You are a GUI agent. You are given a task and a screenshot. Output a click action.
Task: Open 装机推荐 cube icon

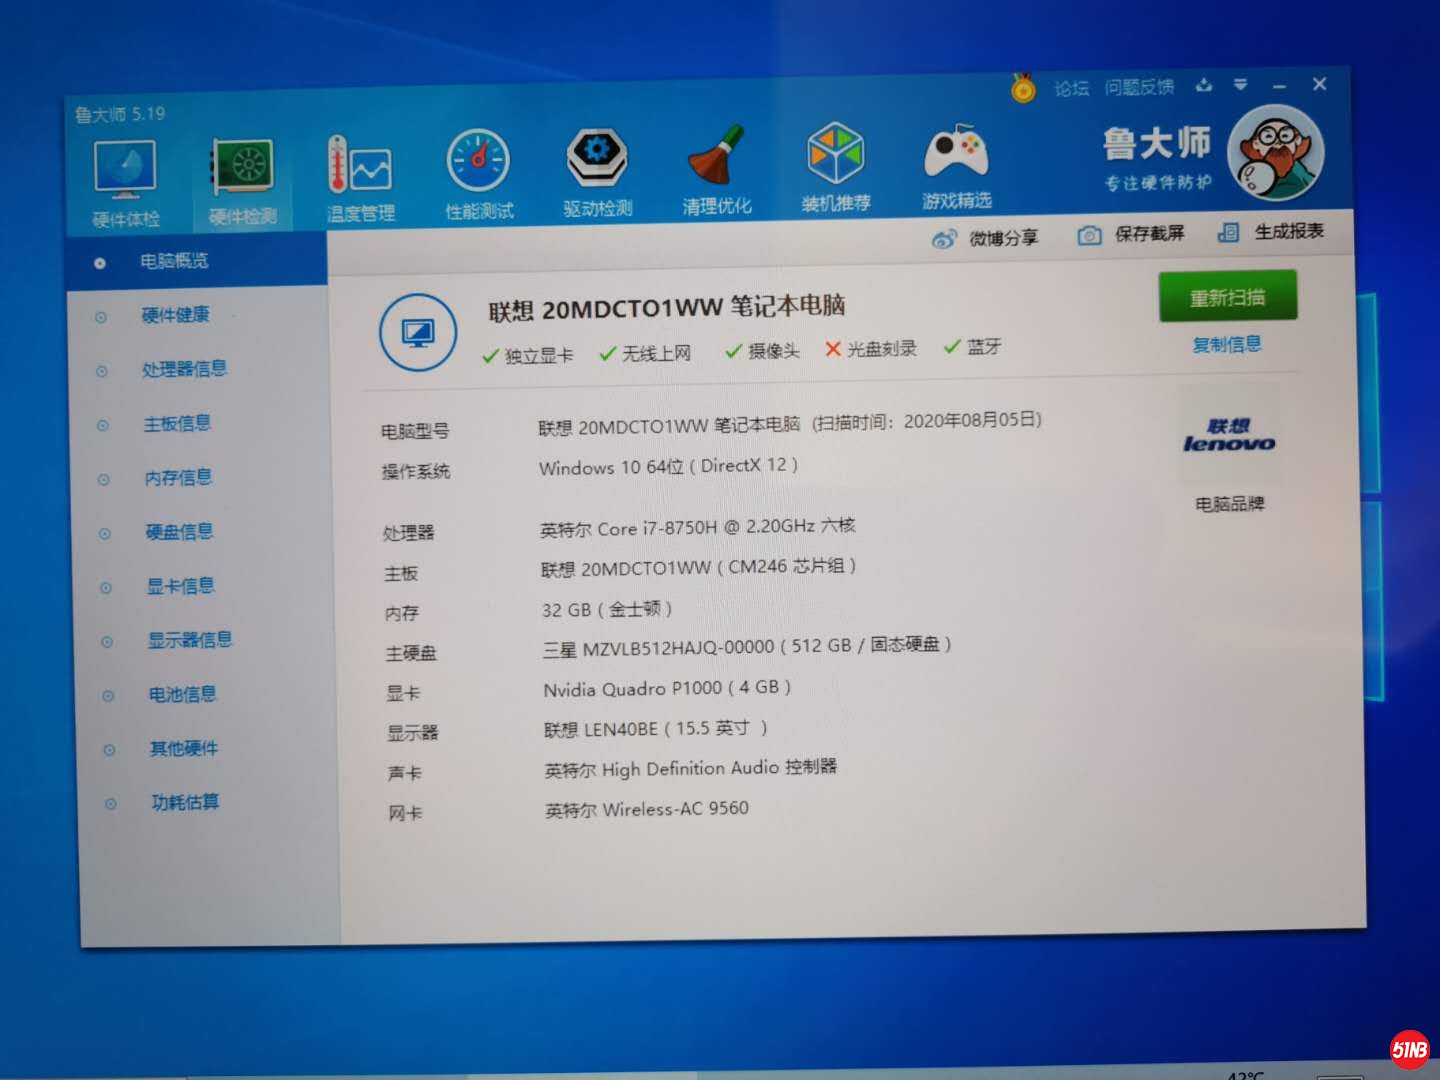pyautogui.click(x=835, y=155)
